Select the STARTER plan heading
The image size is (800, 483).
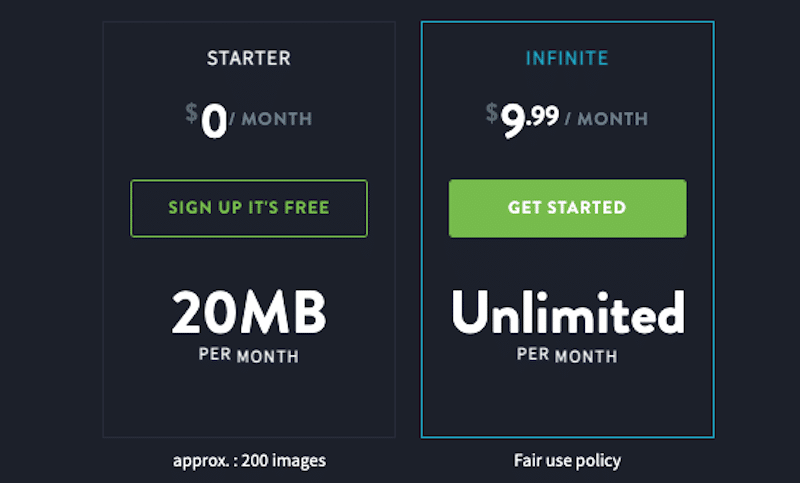pos(249,58)
